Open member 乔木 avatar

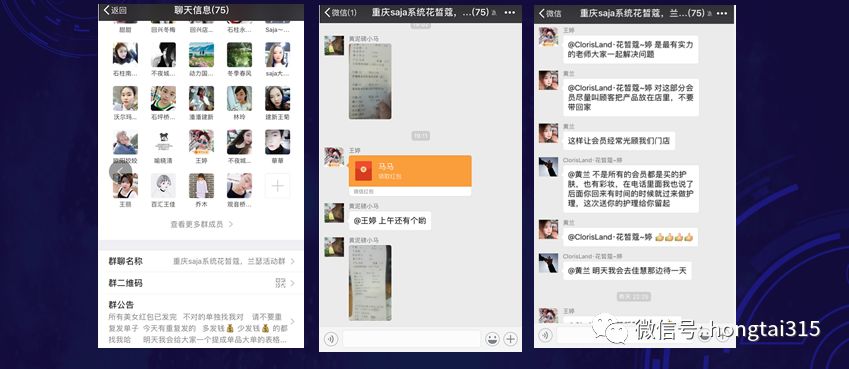pyautogui.click(x=201, y=186)
